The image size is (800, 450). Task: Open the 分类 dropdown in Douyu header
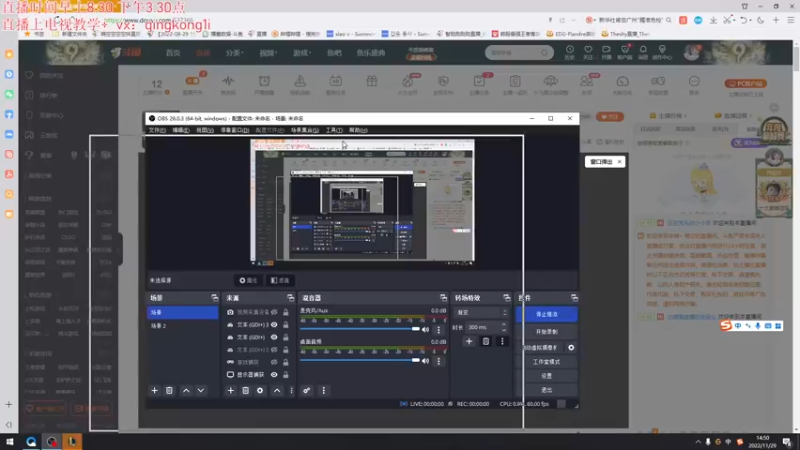point(235,53)
